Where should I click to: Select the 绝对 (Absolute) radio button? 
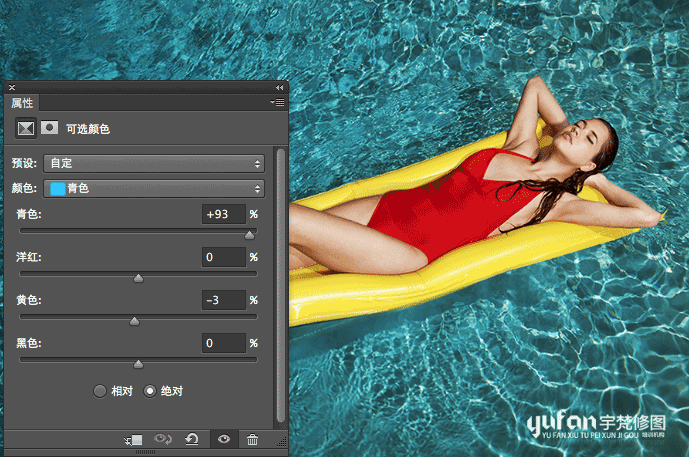151,391
